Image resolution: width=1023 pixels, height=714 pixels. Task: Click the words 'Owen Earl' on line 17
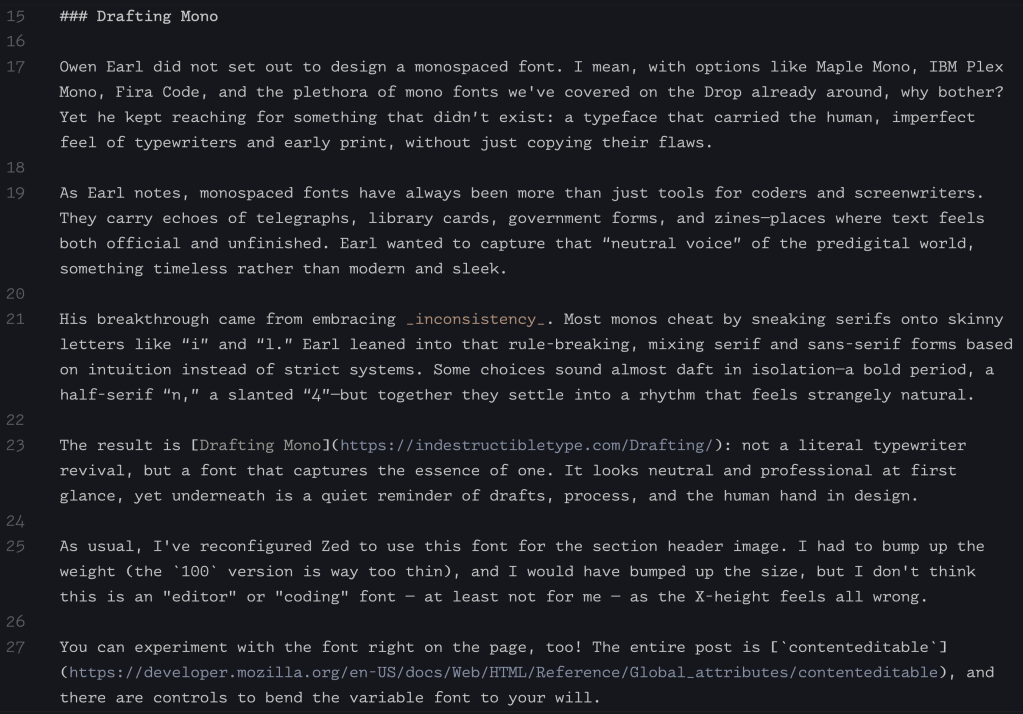tap(97, 68)
